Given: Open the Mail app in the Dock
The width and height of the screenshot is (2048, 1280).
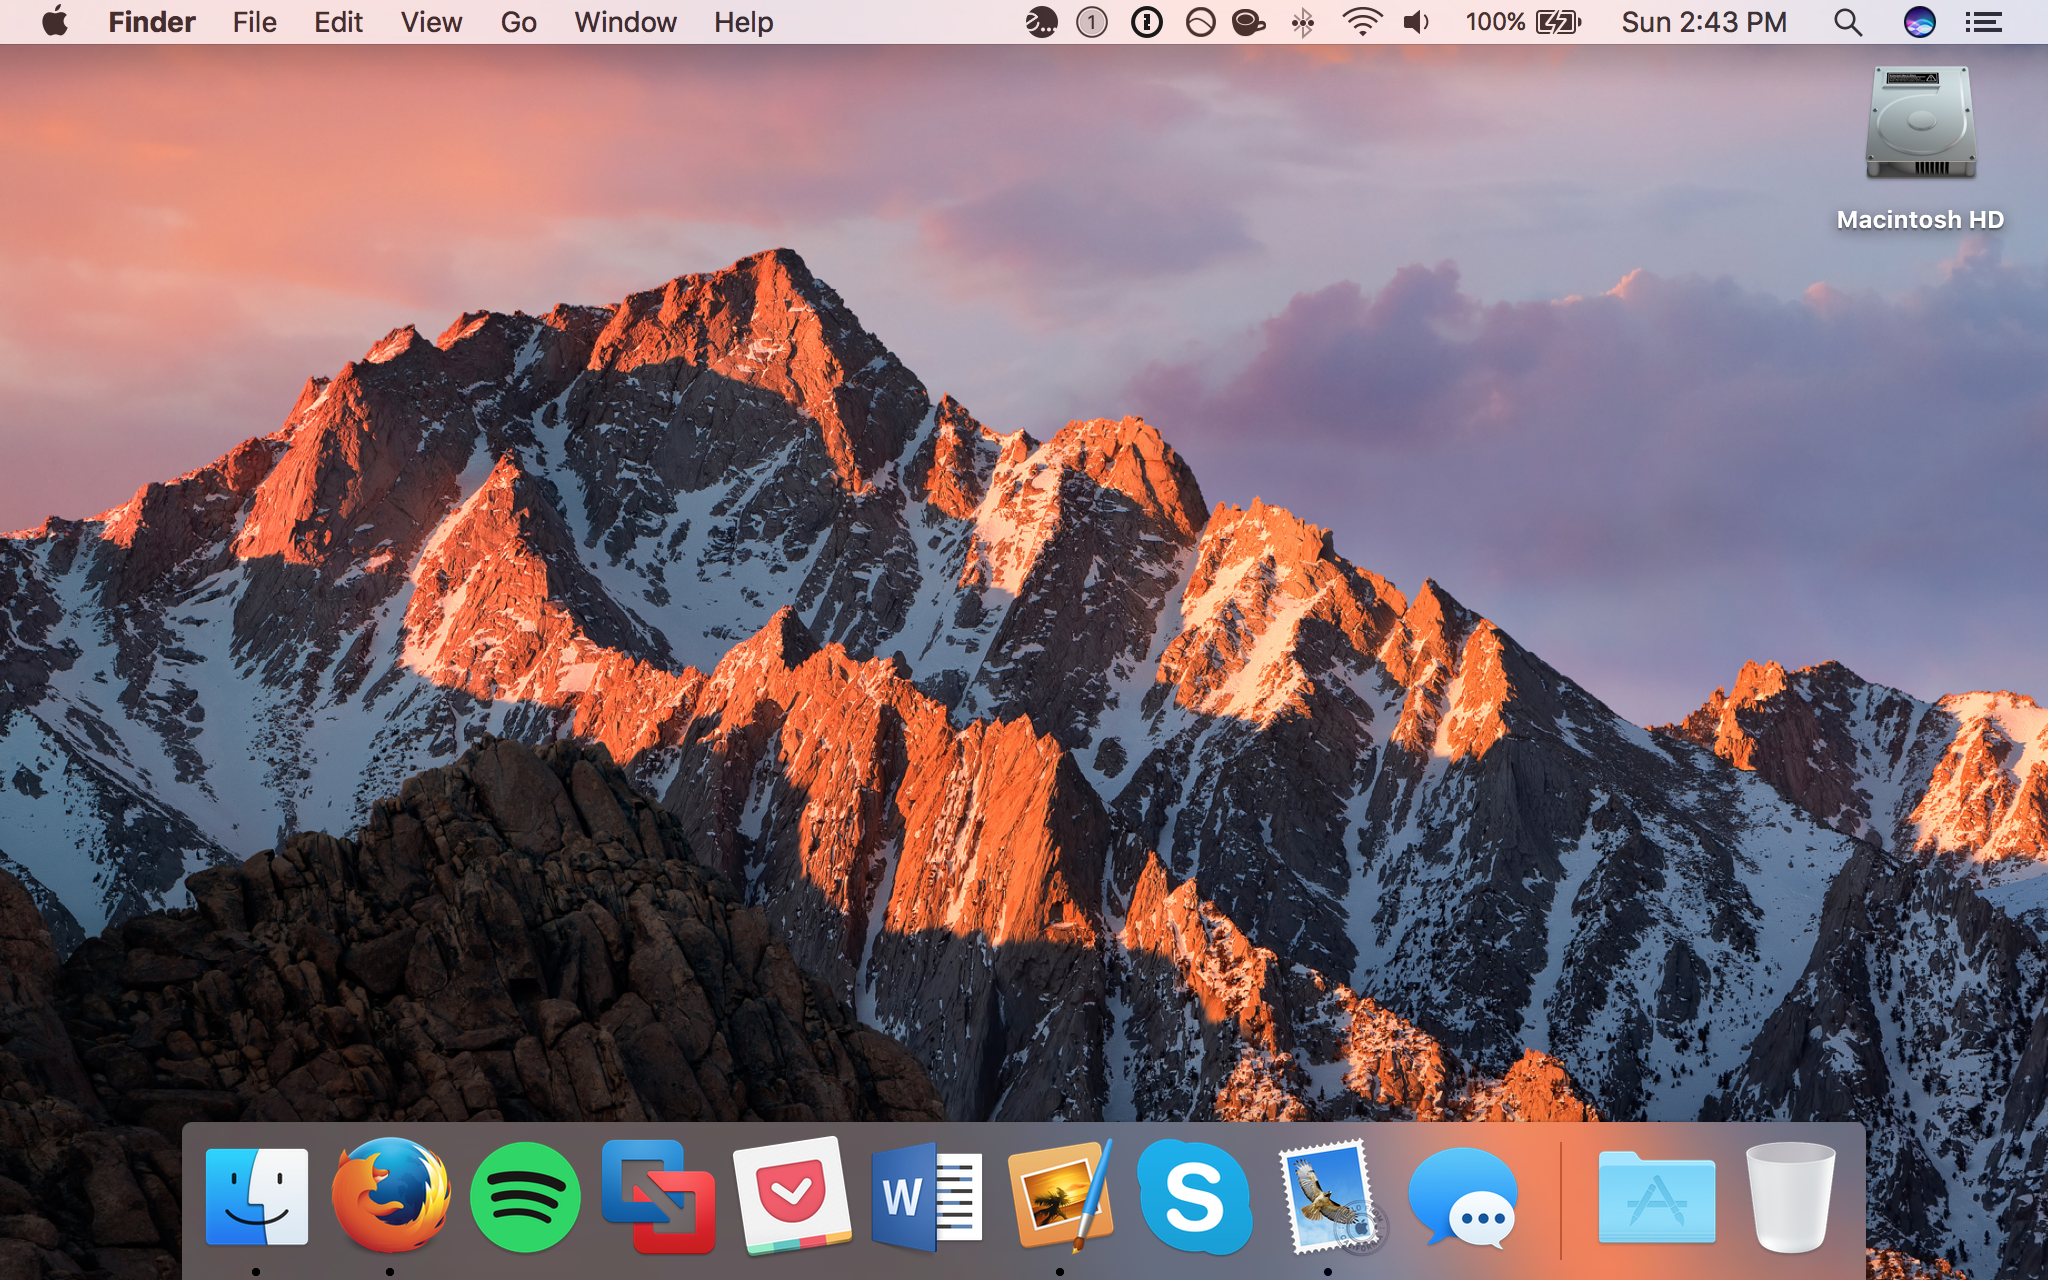Looking at the screenshot, I should point(1330,1196).
